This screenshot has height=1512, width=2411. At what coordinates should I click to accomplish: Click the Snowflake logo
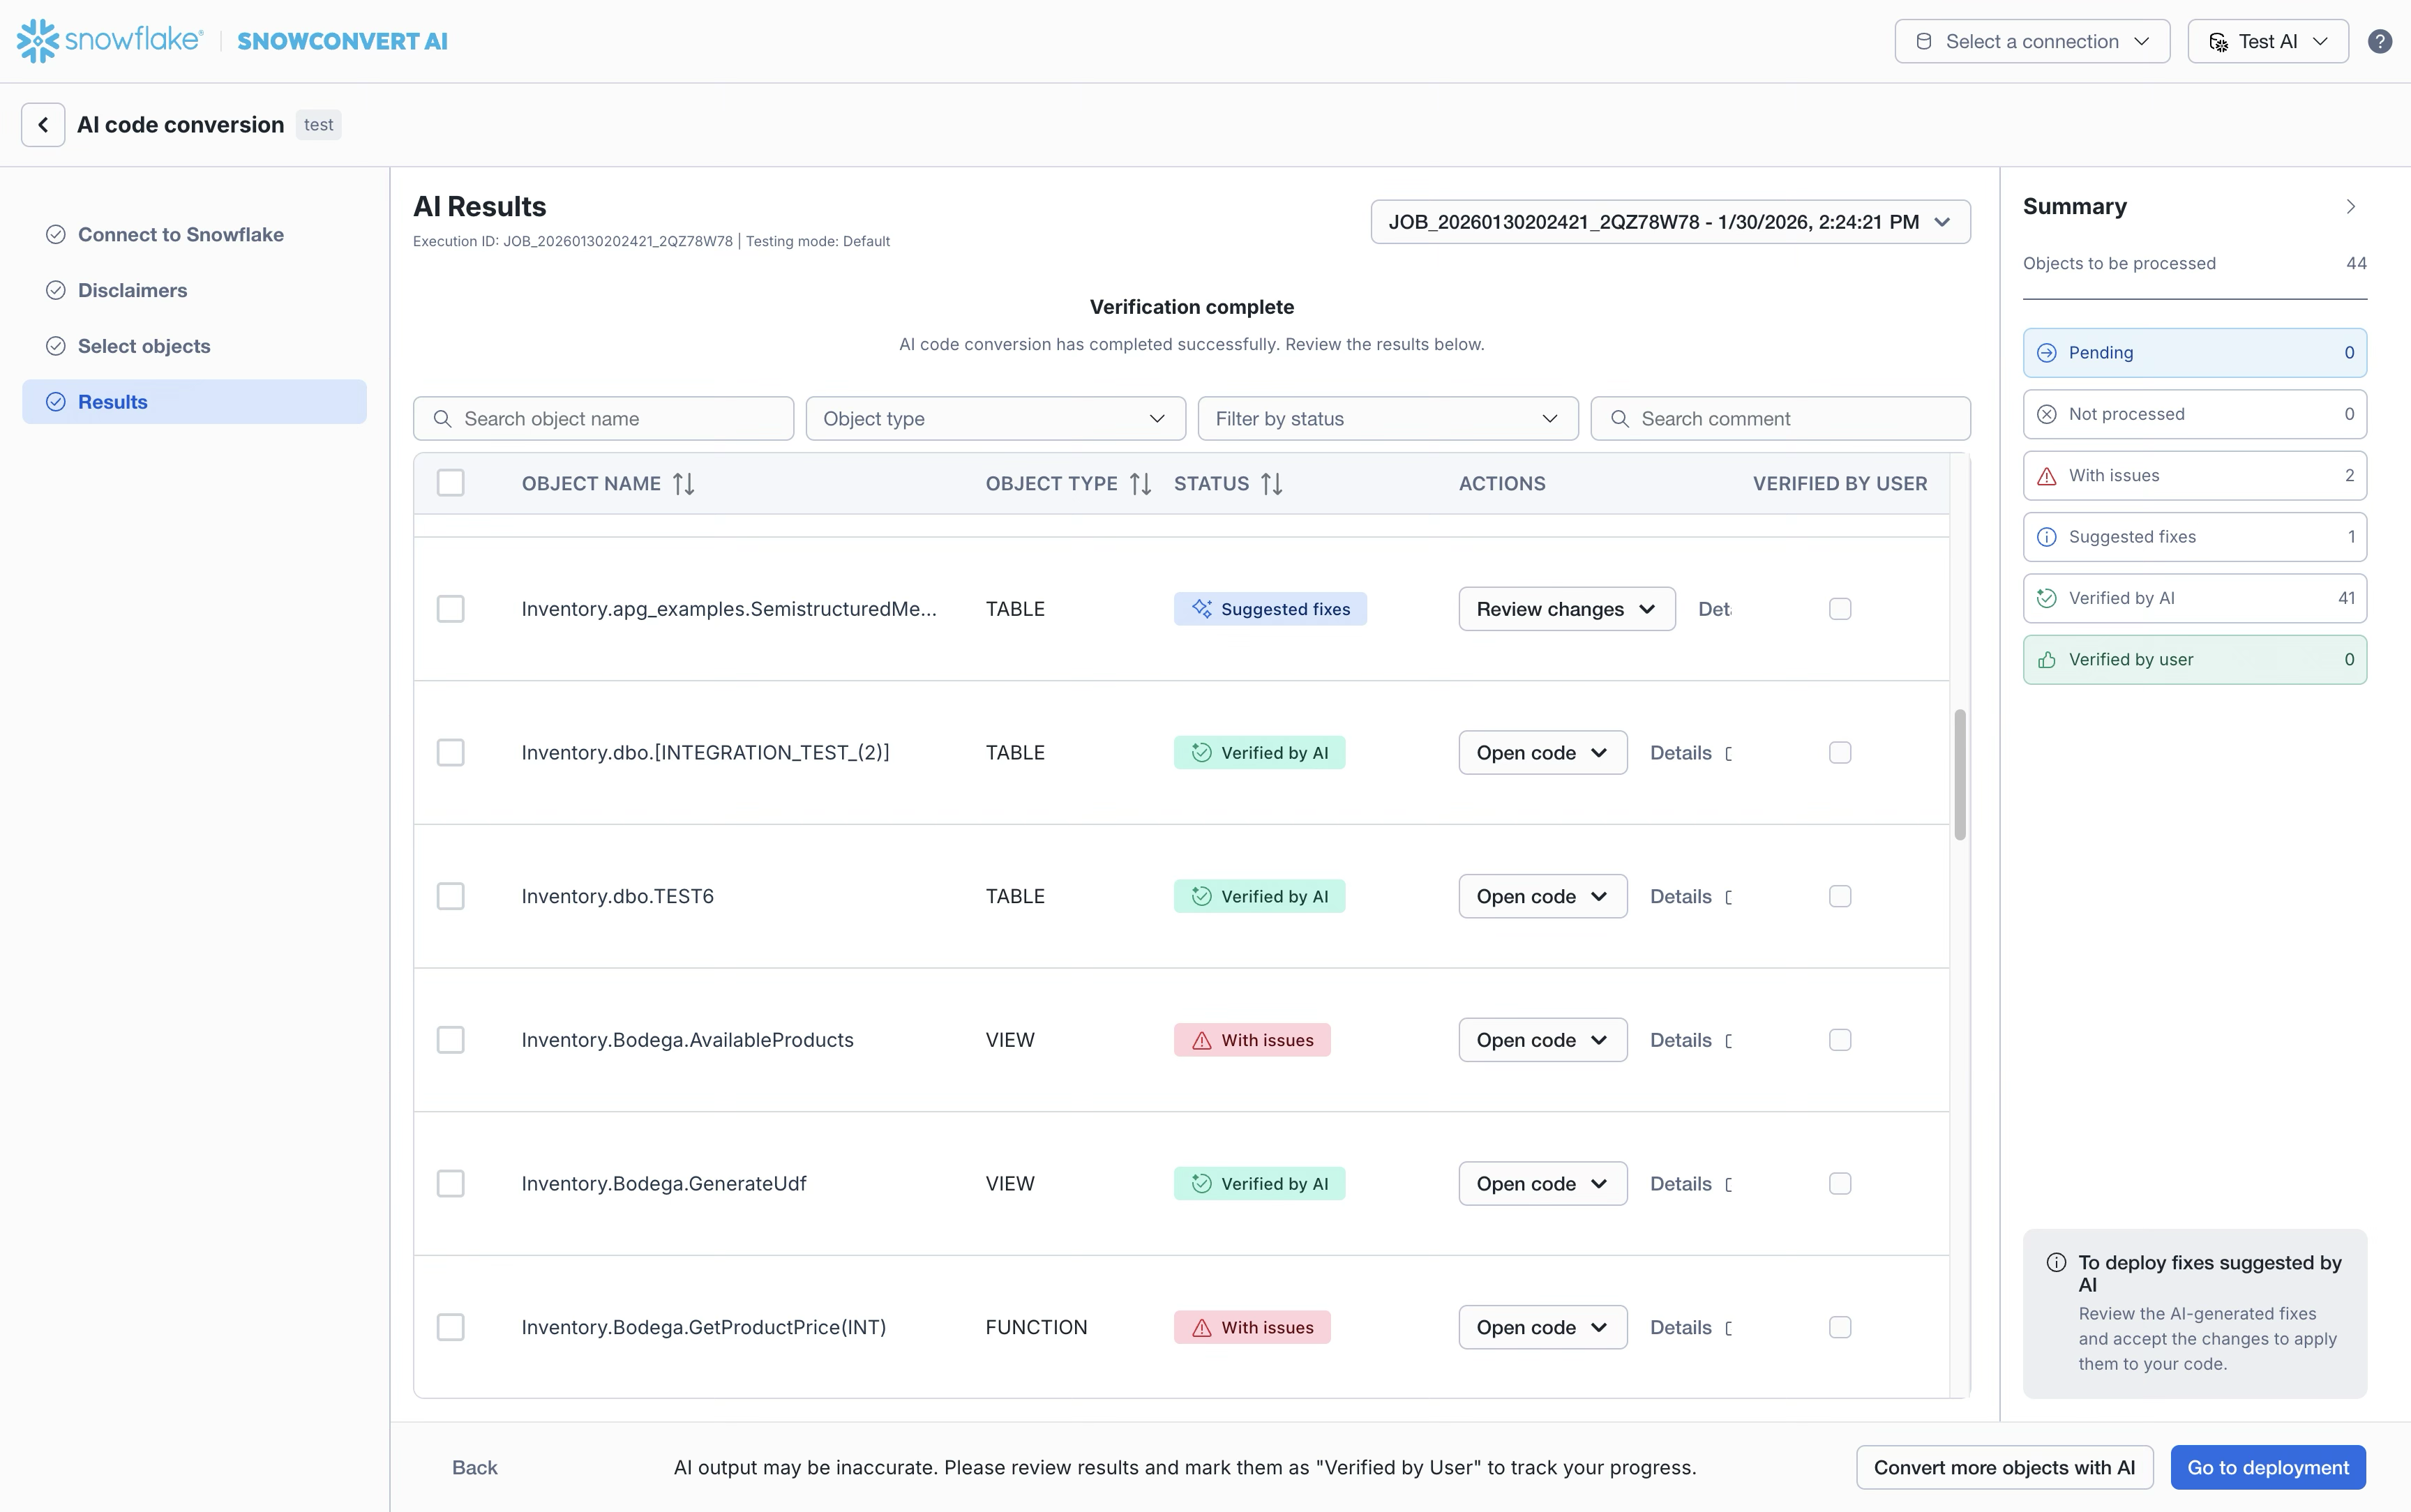110,41
